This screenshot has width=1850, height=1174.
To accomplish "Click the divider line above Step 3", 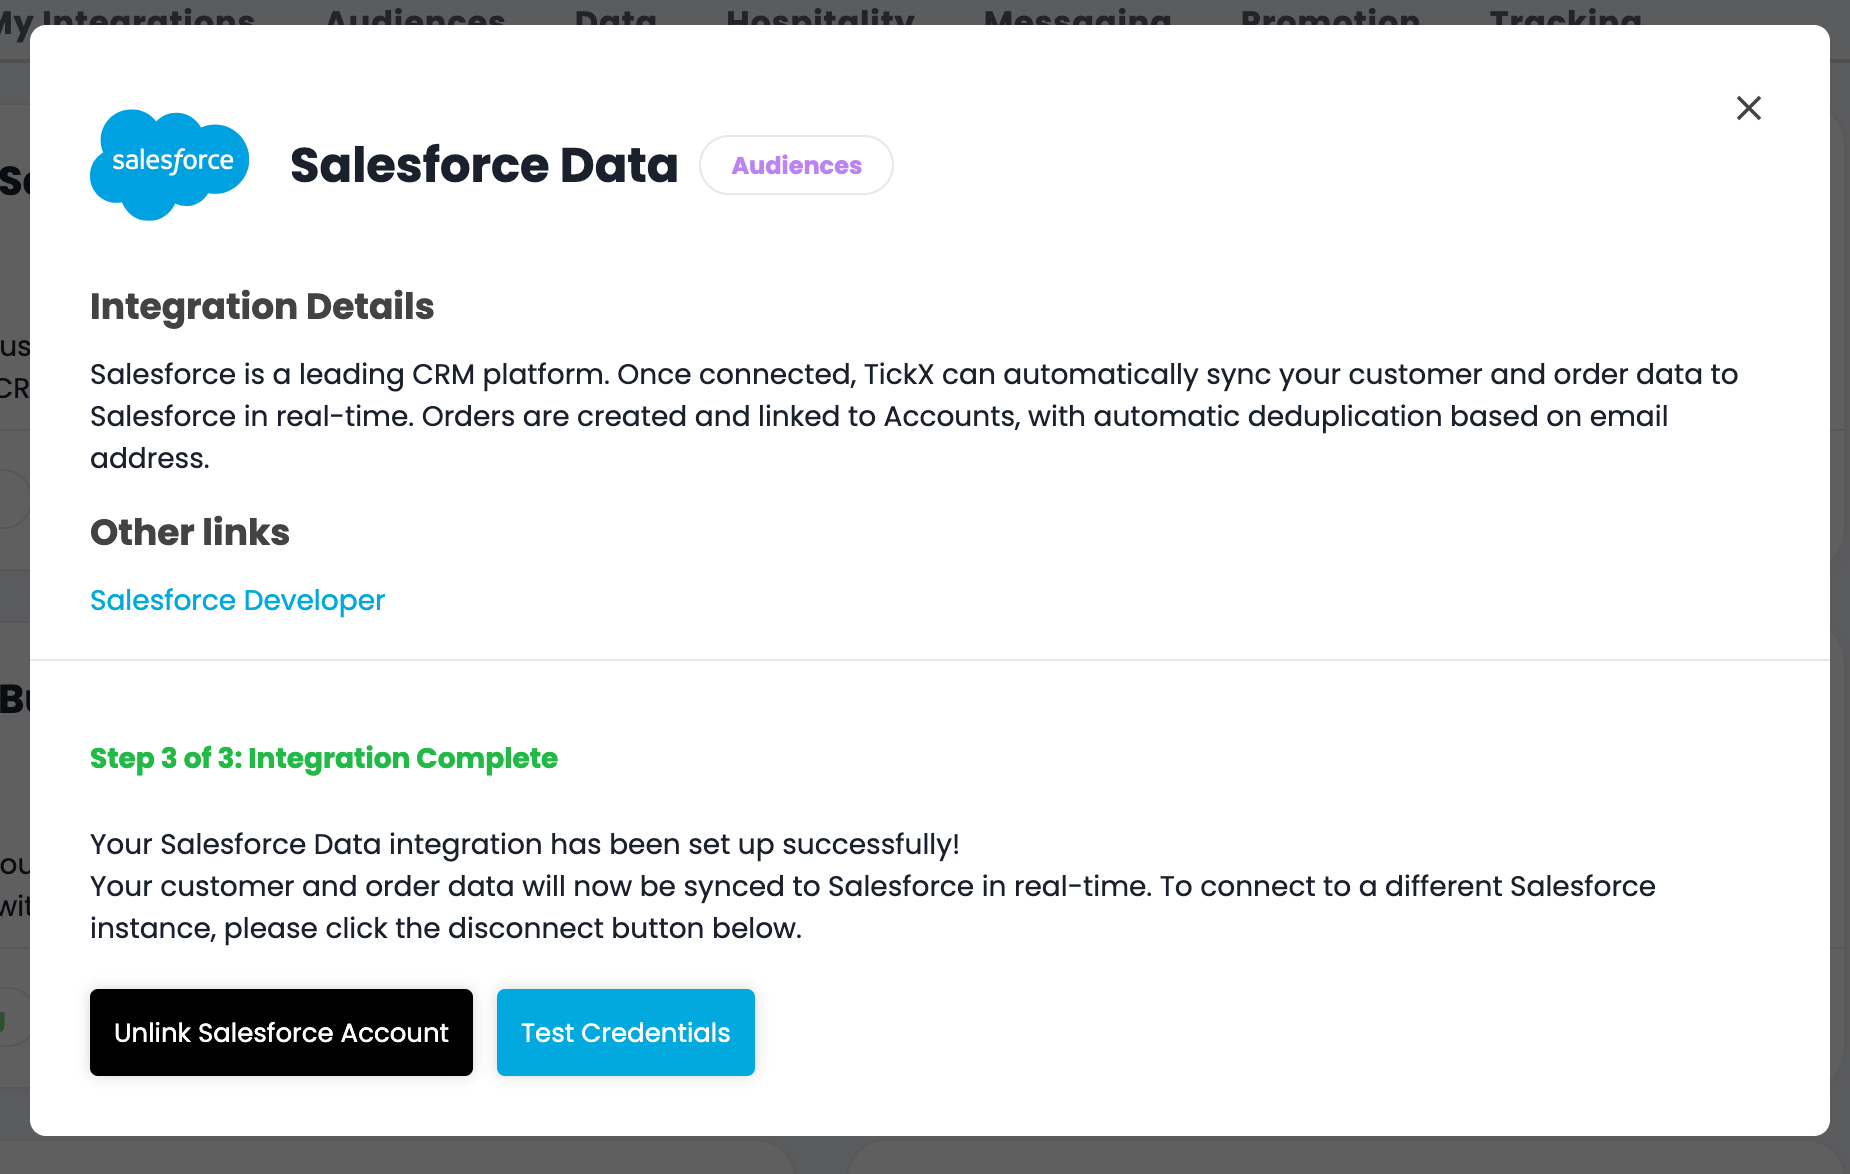I will 930,660.
